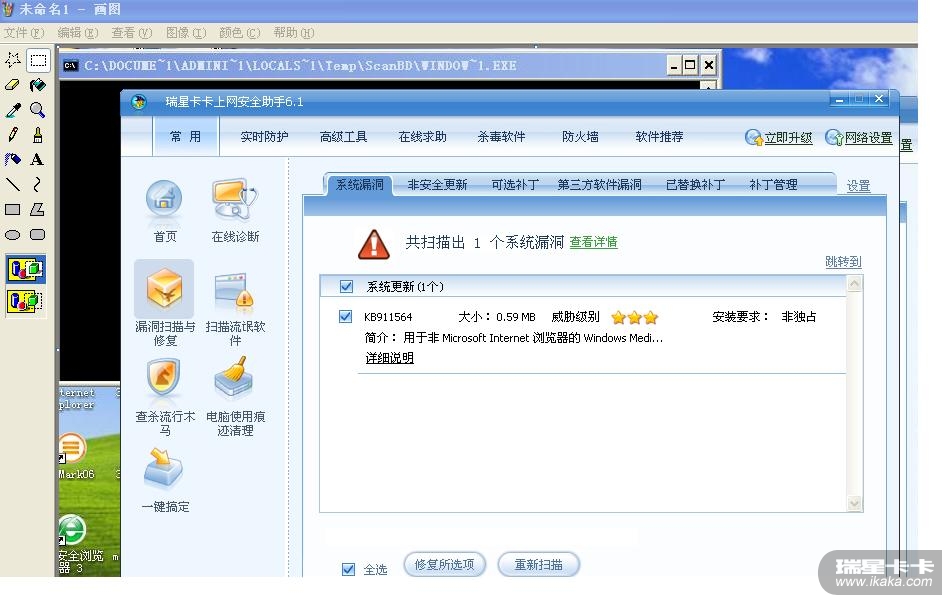The image size is (952, 602).
Task: Click the 一键搞定 one-click fix icon
Action: pyautogui.click(x=165, y=481)
